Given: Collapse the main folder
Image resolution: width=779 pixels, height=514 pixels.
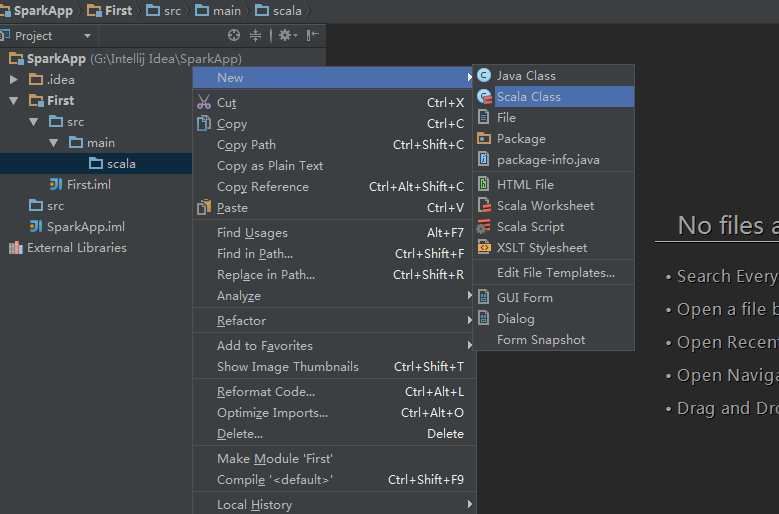Looking at the screenshot, I should point(54,143).
